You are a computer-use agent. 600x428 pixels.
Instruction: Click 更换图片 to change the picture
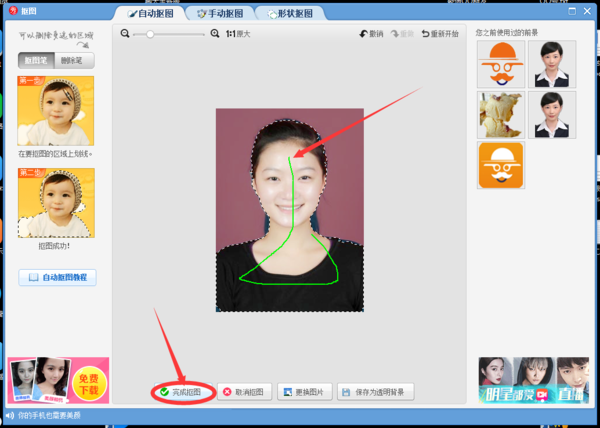[x=305, y=392]
